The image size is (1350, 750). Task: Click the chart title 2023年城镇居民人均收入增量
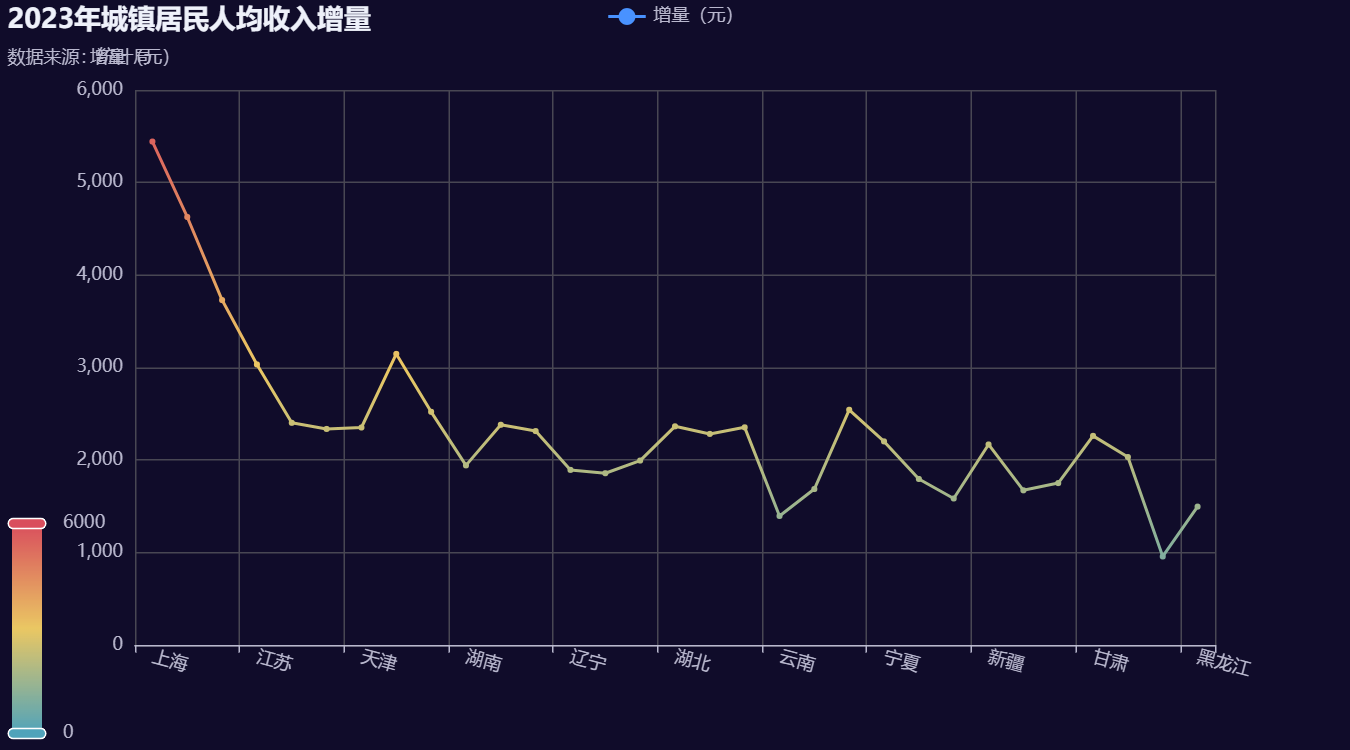190,19
